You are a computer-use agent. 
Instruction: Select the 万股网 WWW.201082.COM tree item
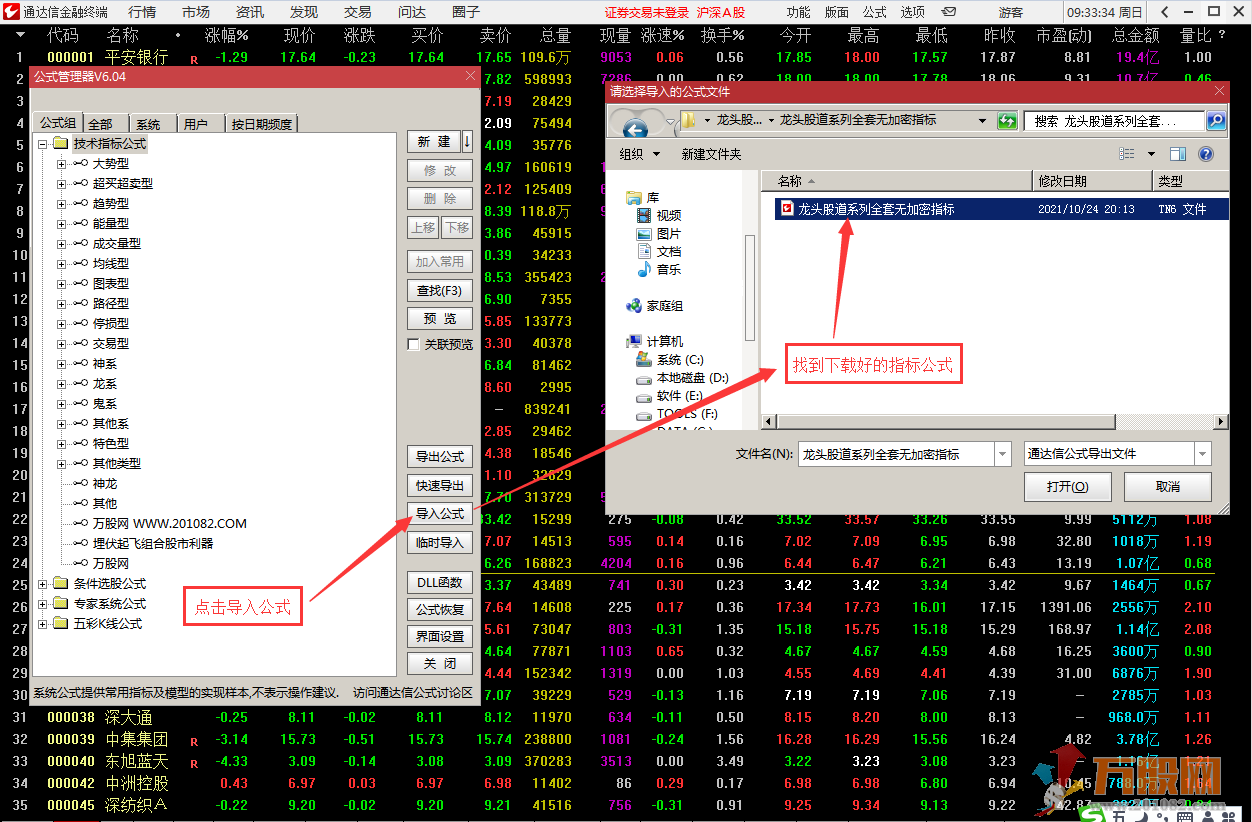pyautogui.click(x=169, y=524)
